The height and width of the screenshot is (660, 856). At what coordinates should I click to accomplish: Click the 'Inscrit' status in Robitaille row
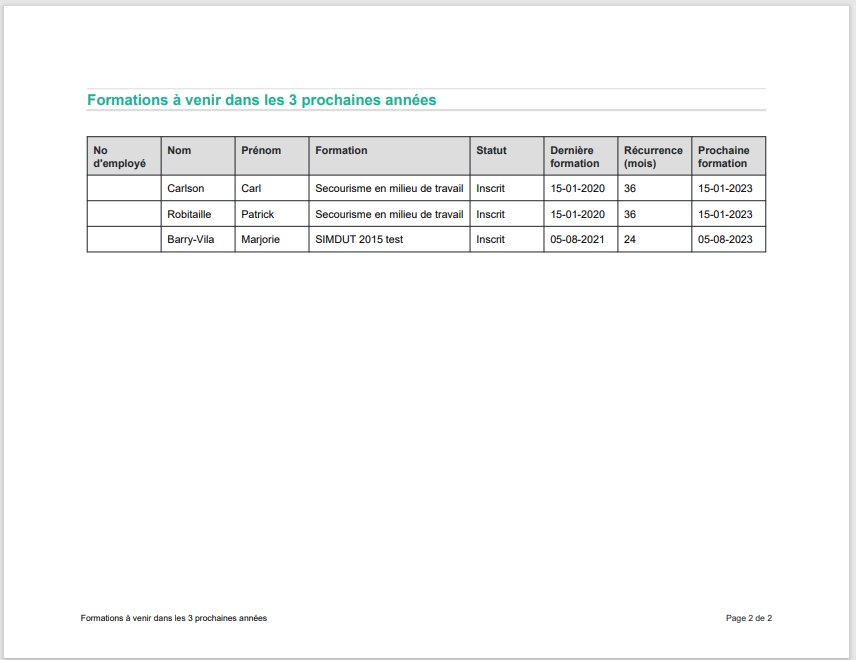(507, 214)
